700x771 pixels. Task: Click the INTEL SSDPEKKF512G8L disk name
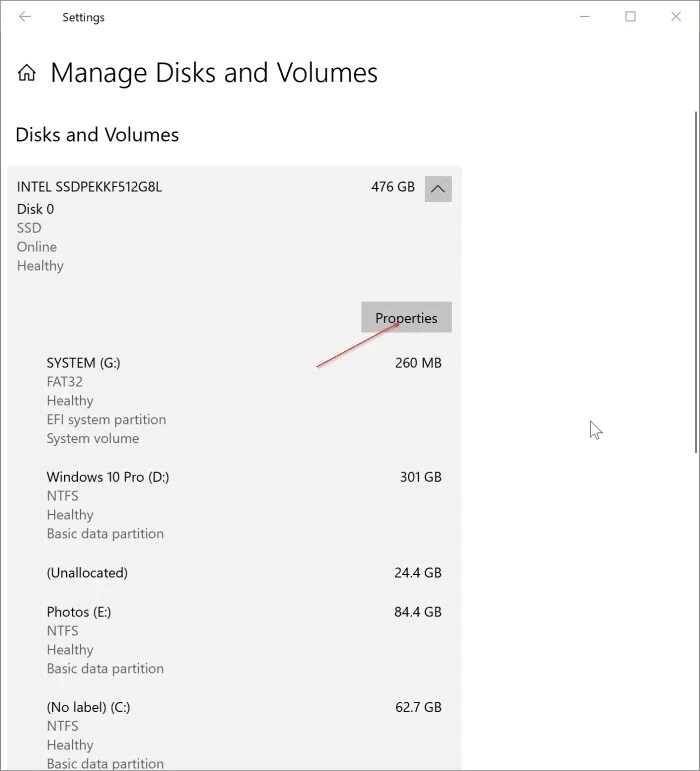[89, 187]
